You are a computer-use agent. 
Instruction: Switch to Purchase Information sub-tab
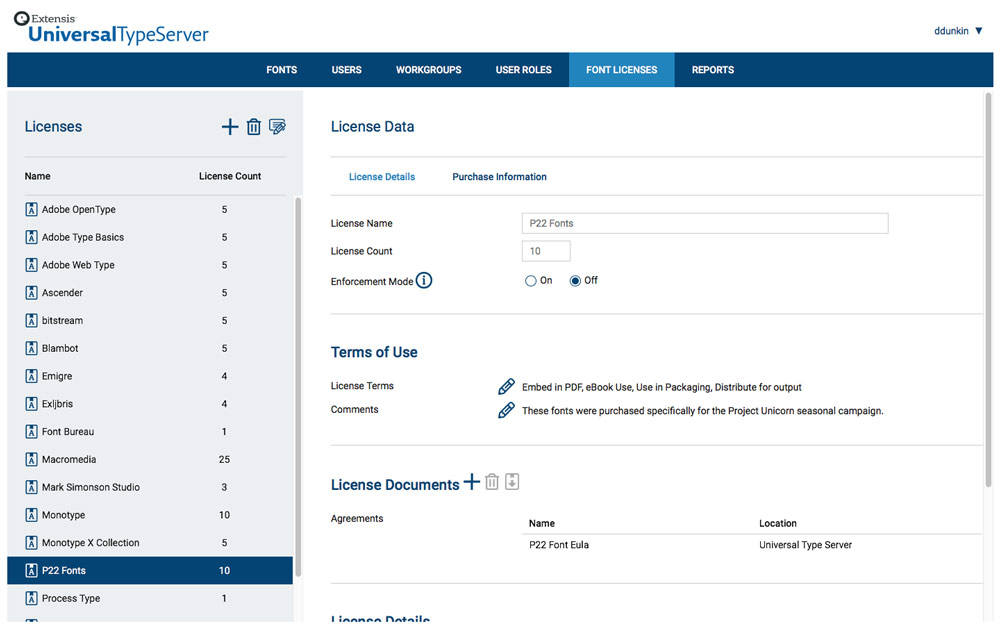499,177
